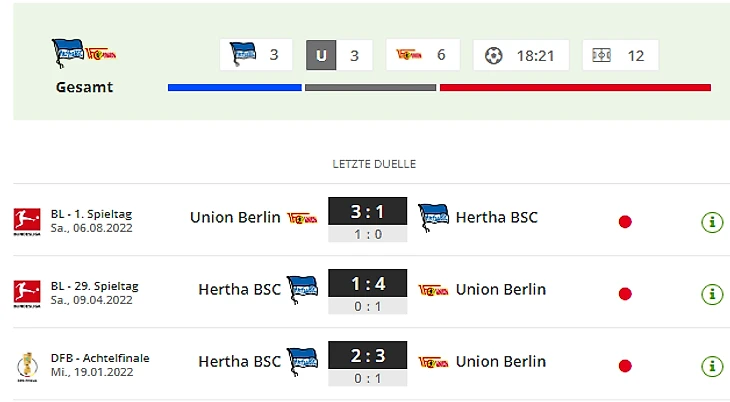Click the football goals icon showing 18:21
This screenshot has height=402, width=730.
[x=494, y=55]
